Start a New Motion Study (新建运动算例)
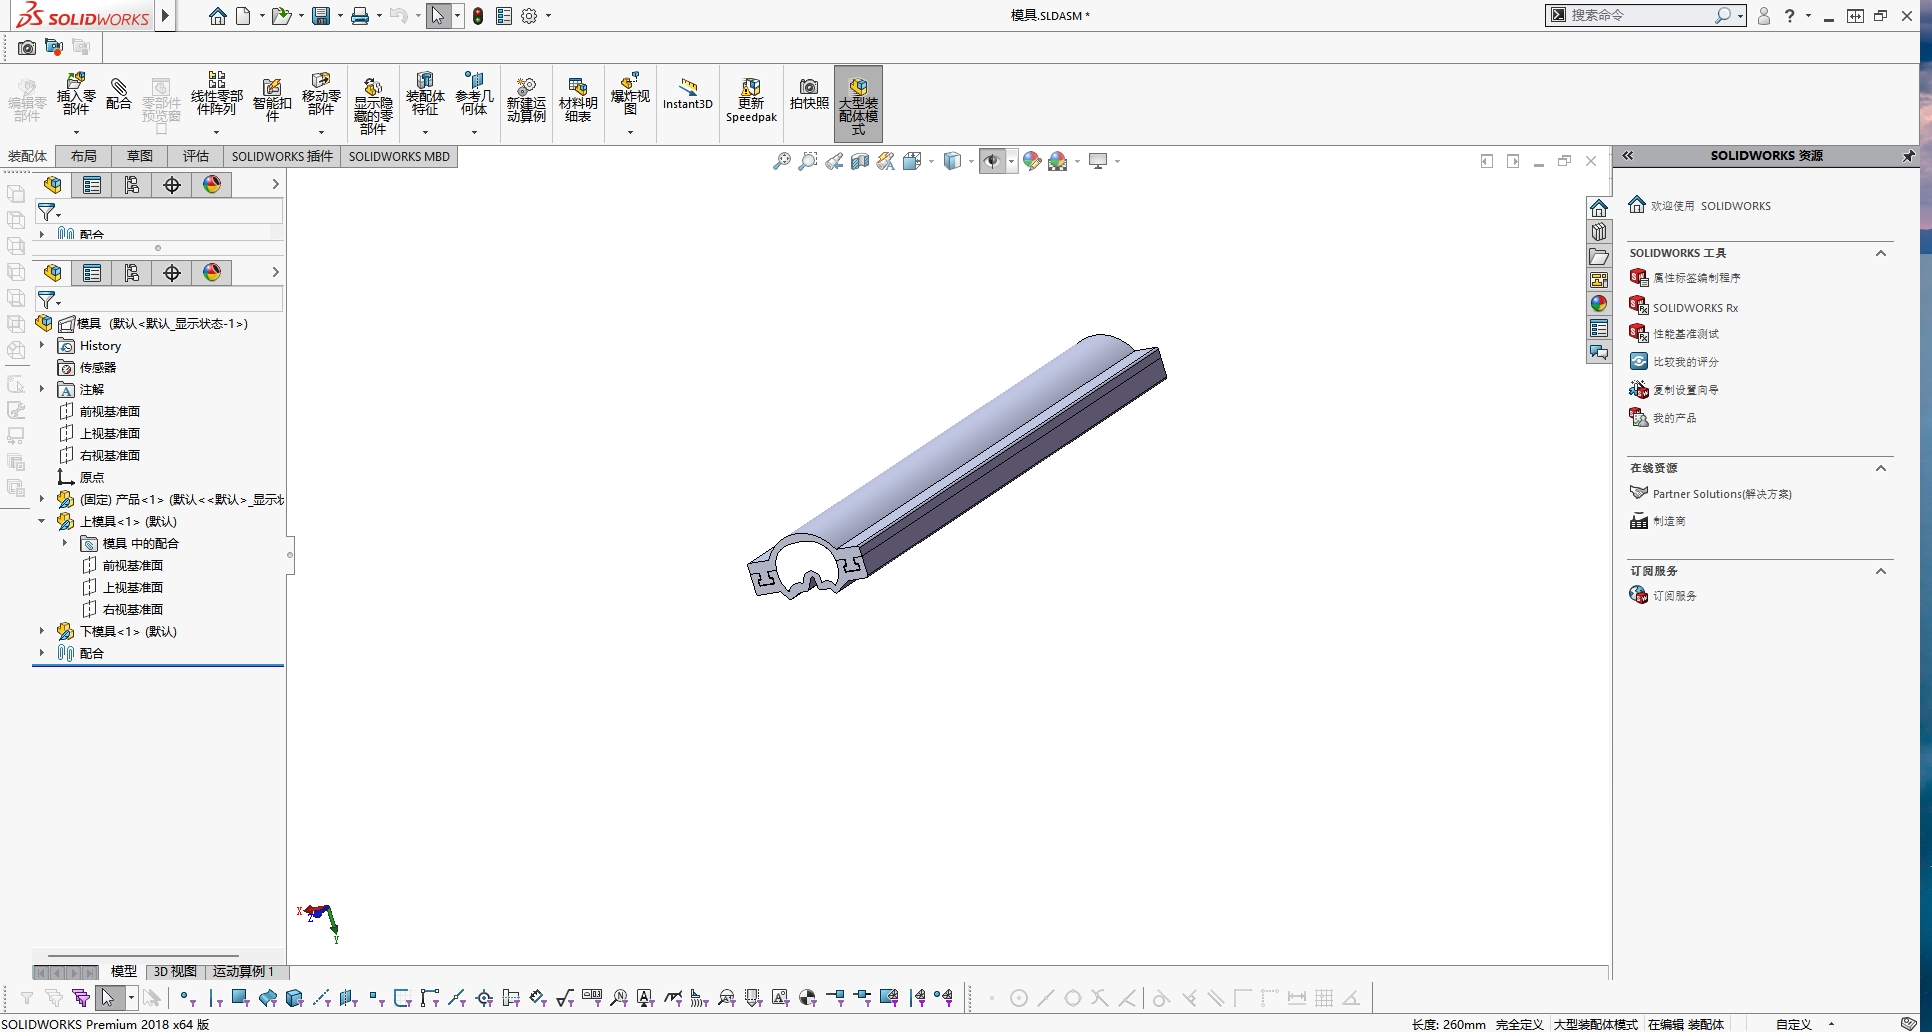The width and height of the screenshot is (1932, 1032). pos(526,100)
